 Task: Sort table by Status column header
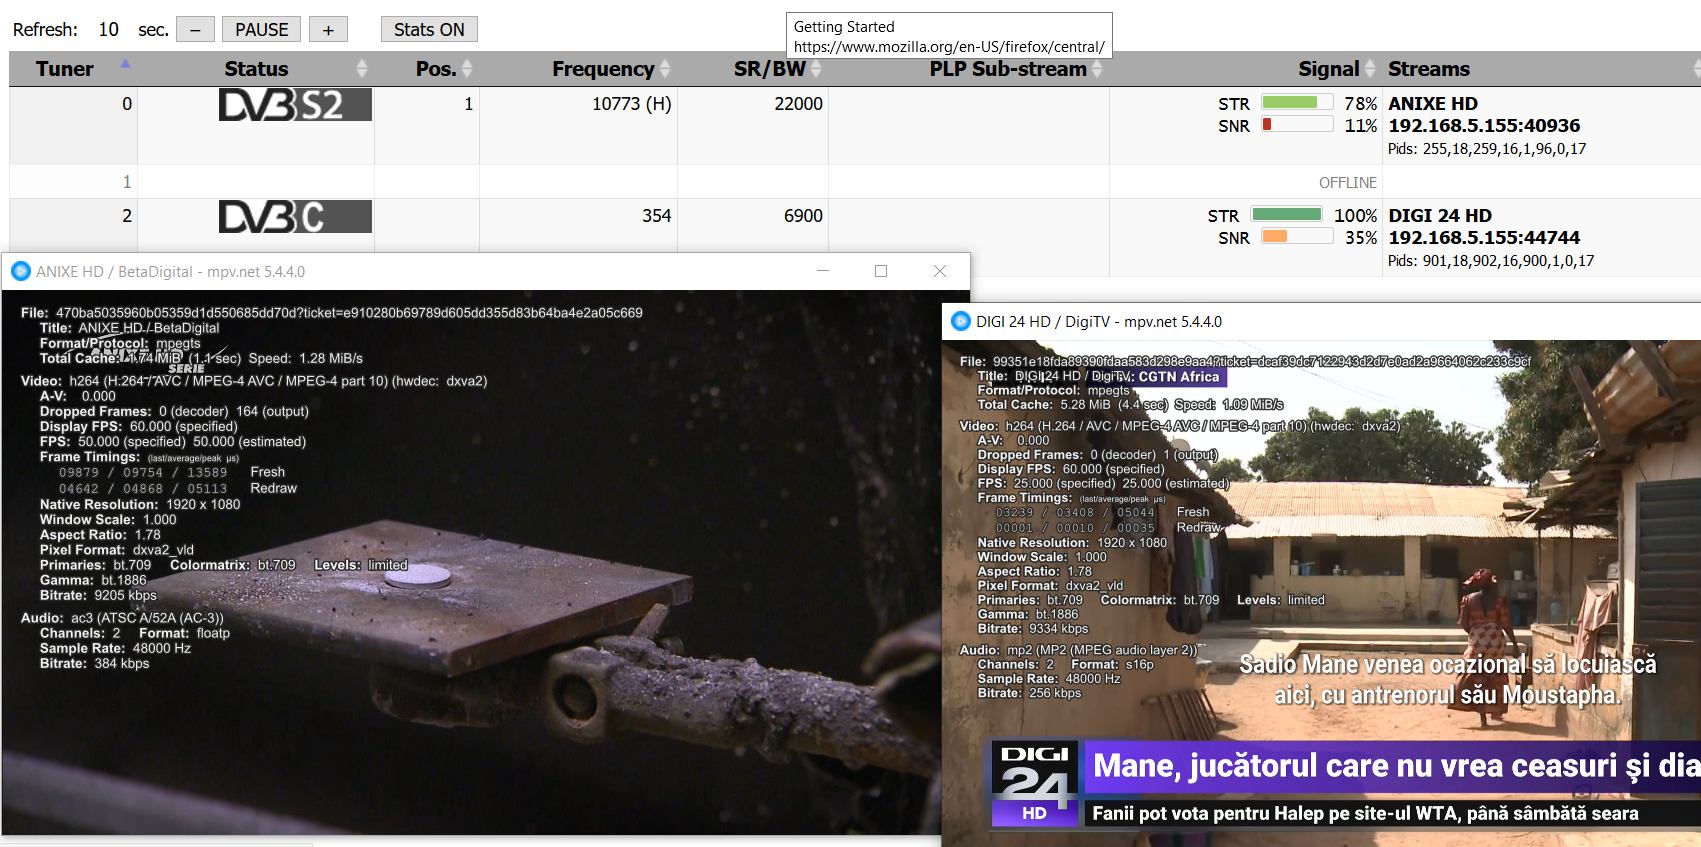point(256,69)
